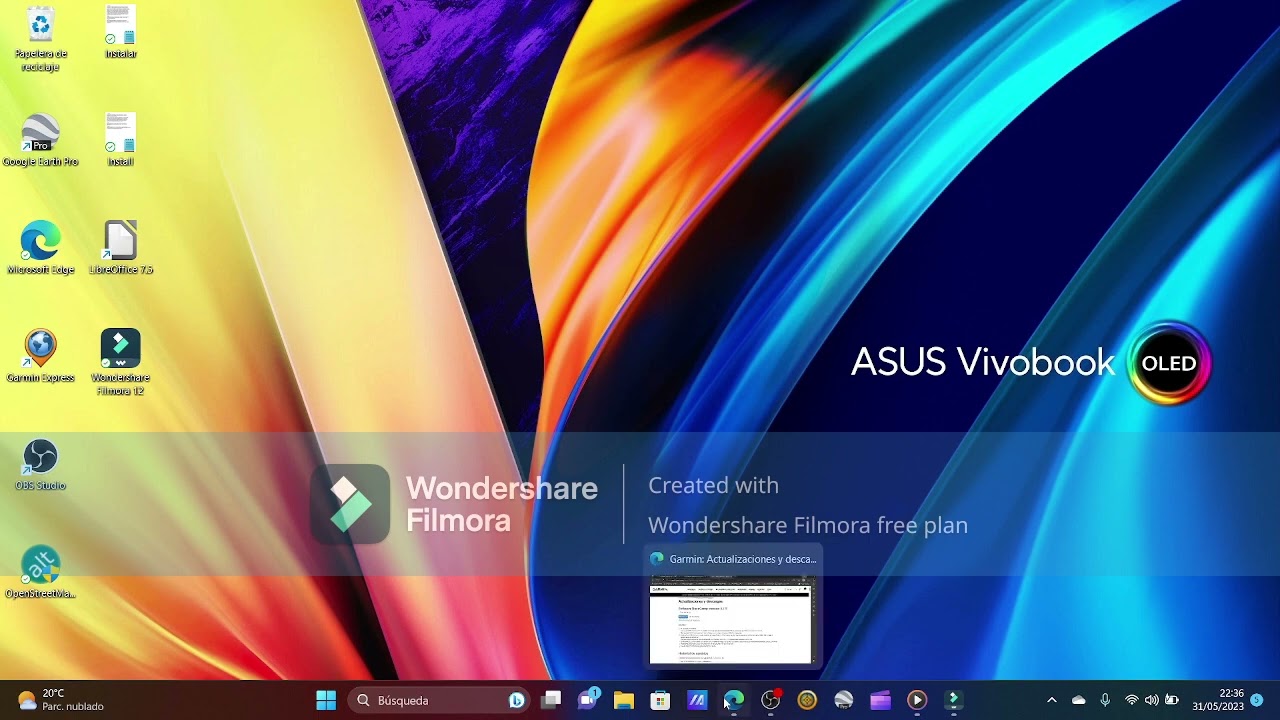Open LibreOffice 7.5 desktop shortcut

click(120, 248)
